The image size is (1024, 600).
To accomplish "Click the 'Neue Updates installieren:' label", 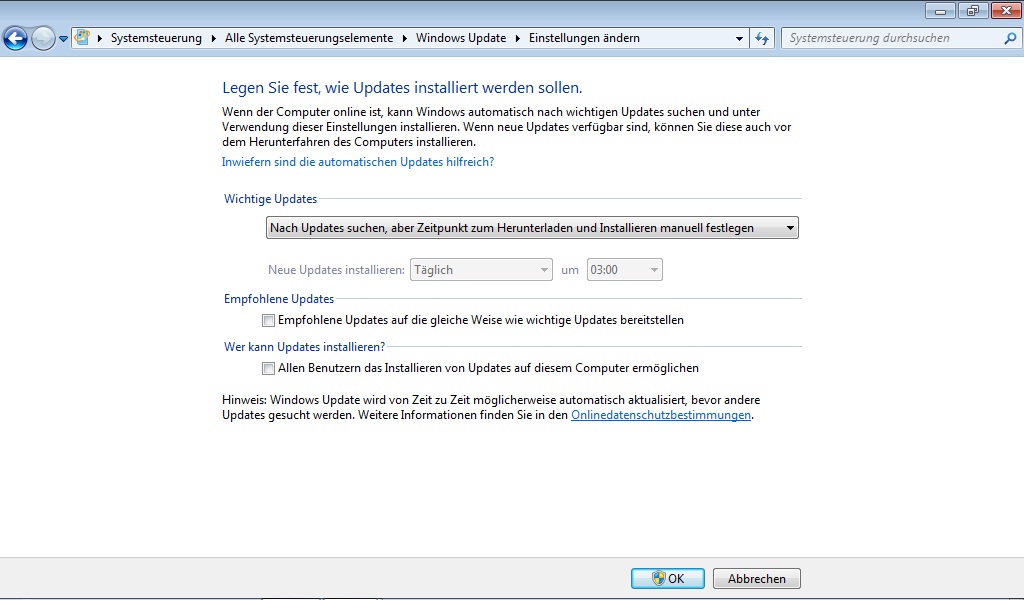I will (336, 270).
